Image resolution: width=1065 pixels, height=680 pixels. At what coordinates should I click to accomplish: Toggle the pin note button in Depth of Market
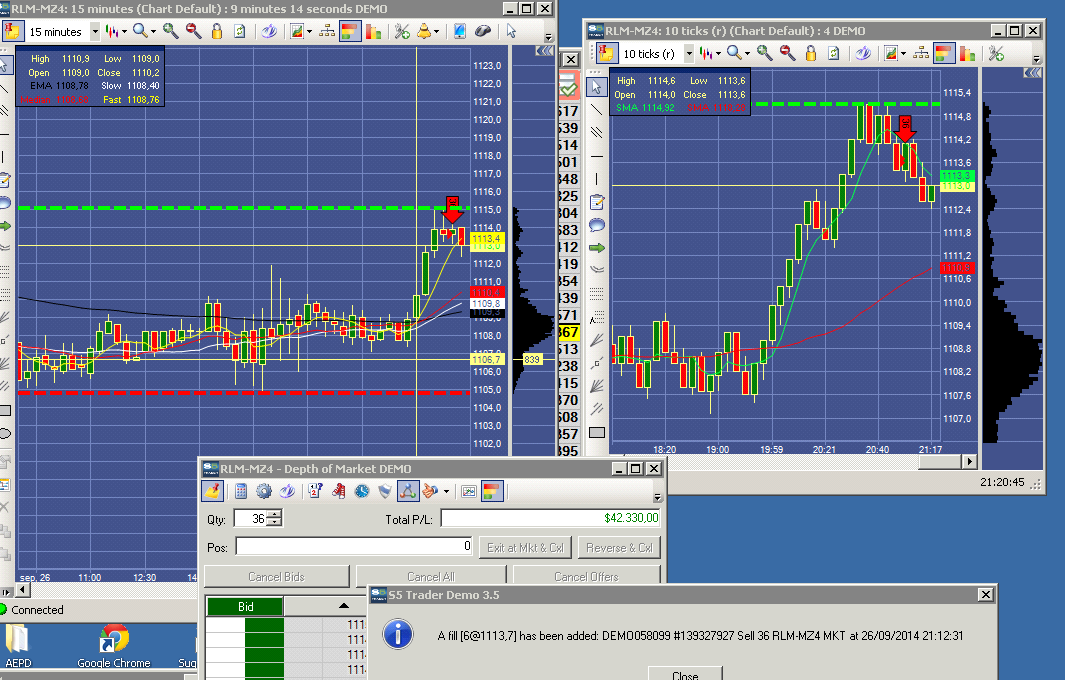[x=213, y=490]
